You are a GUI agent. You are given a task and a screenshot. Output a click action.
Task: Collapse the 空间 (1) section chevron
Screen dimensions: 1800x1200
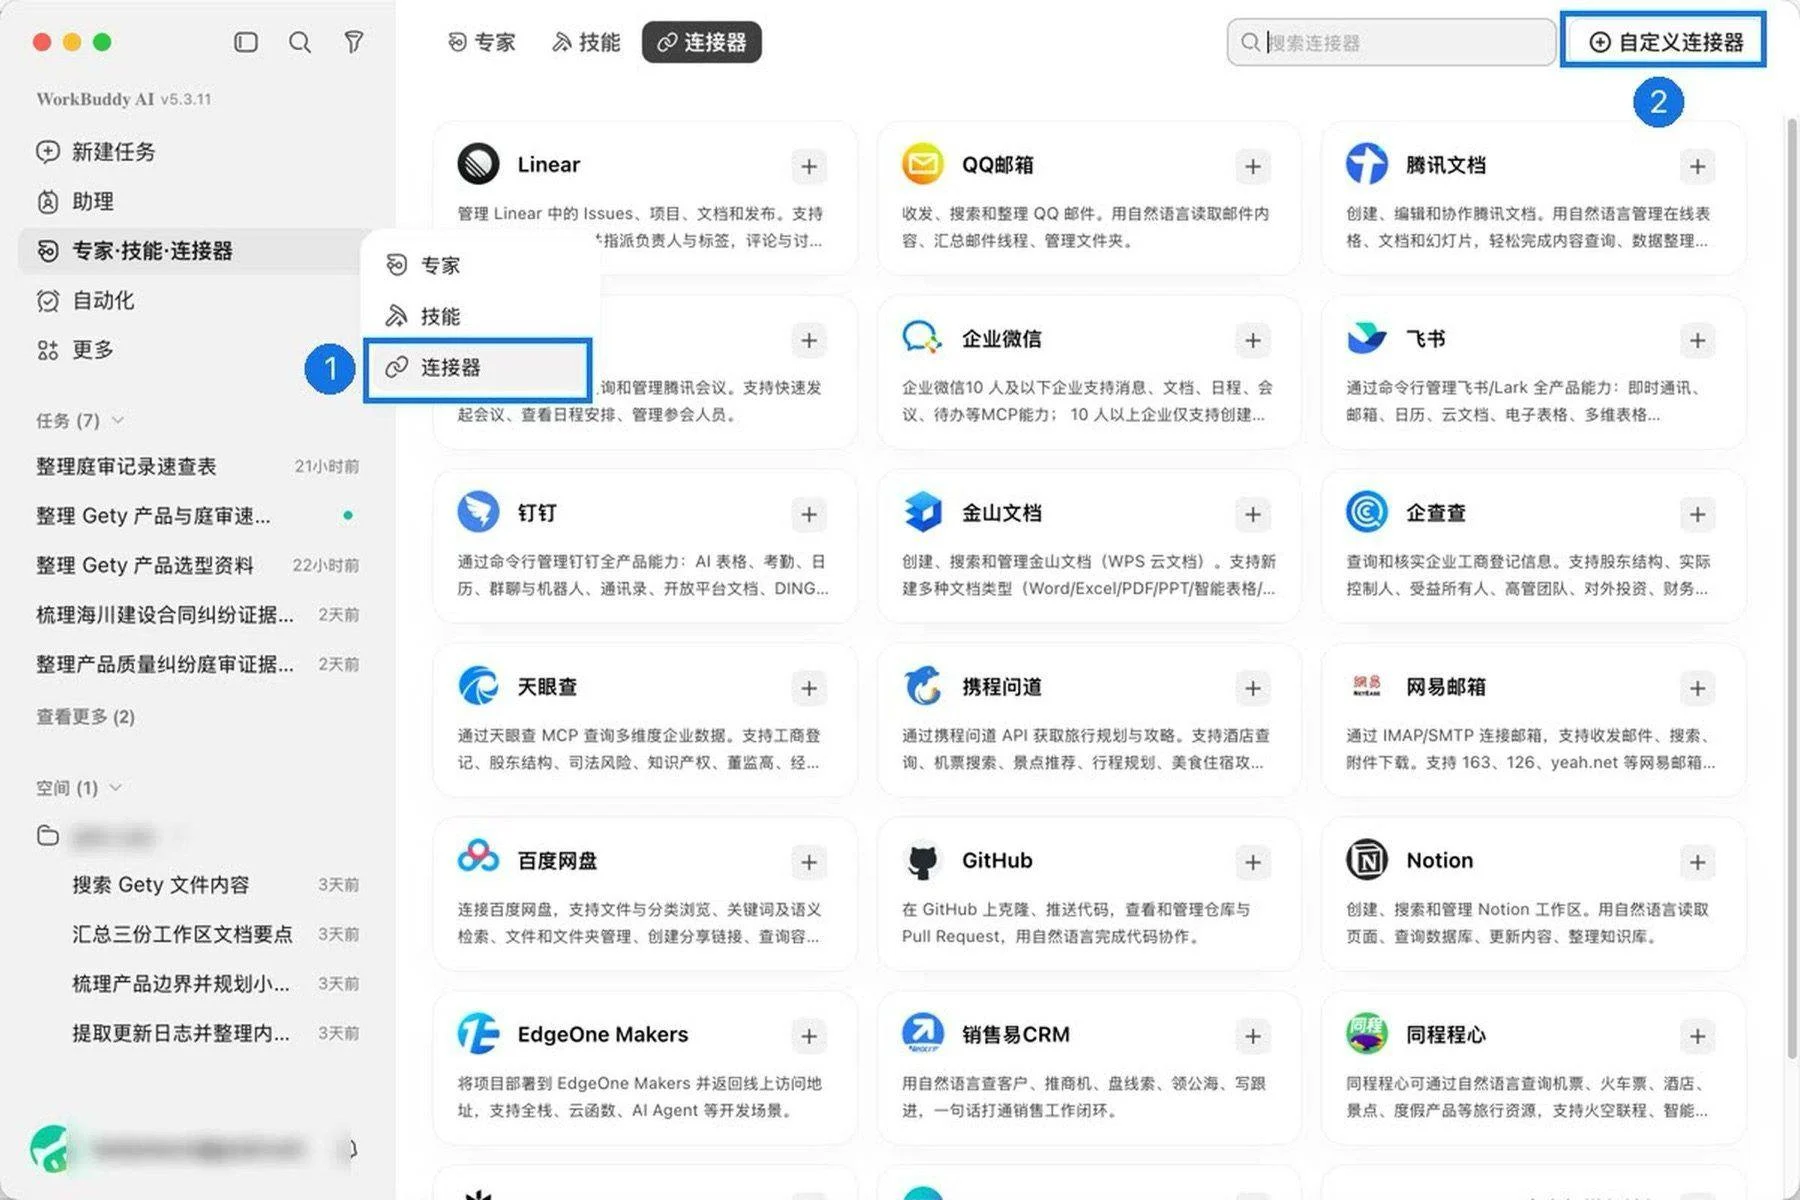click(x=116, y=788)
